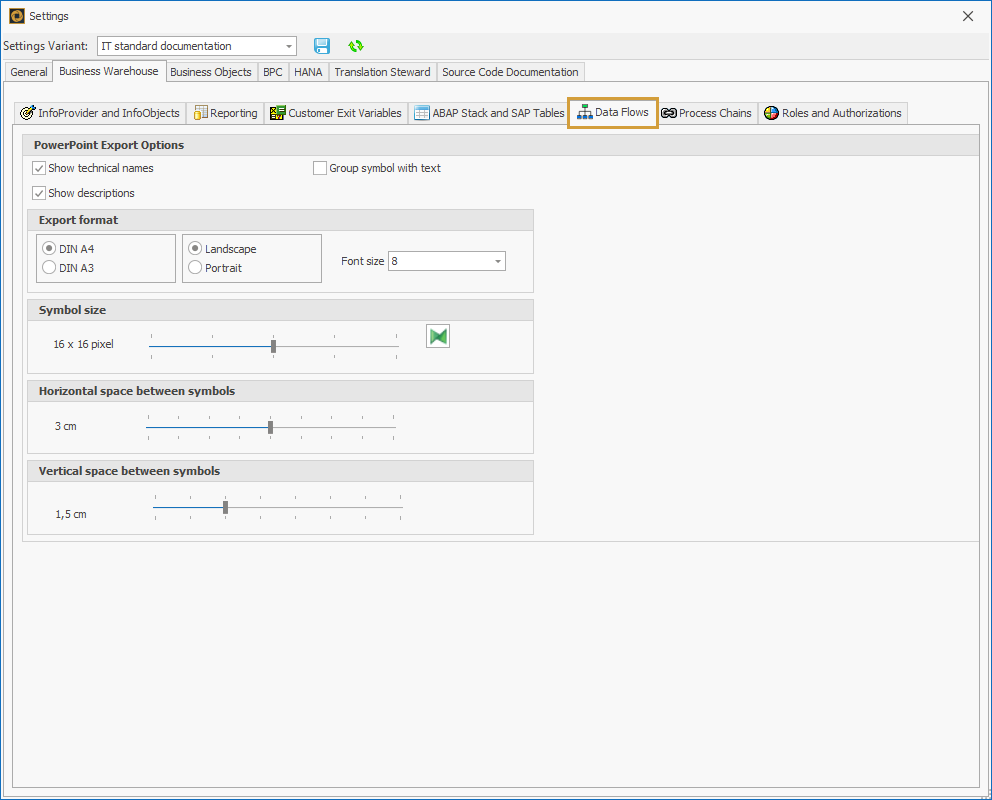Open the Settings Variant dropdown
The width and height of the screenshot is (992, 800).
tap(289, 46)
